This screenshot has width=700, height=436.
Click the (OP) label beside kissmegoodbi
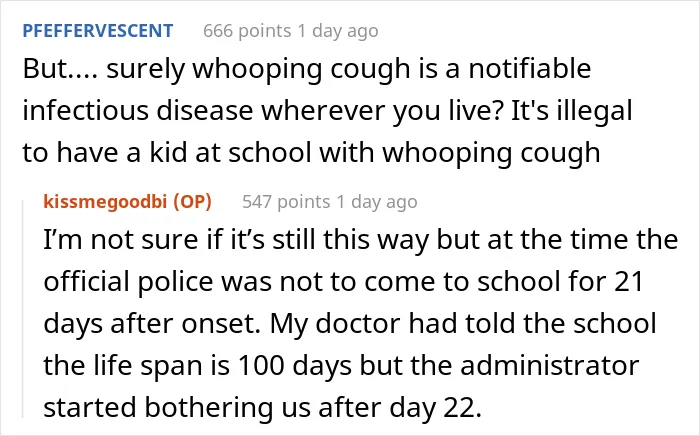(192, 202)
